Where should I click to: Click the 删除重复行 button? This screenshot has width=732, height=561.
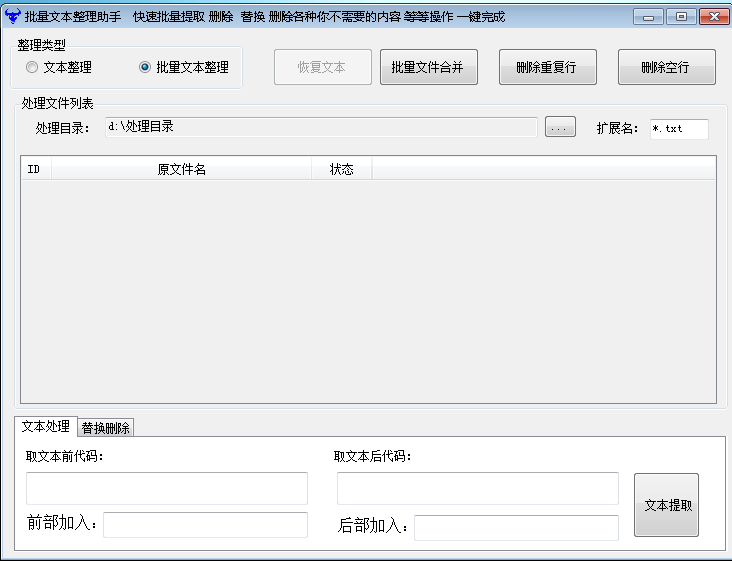tap(548, 67)
